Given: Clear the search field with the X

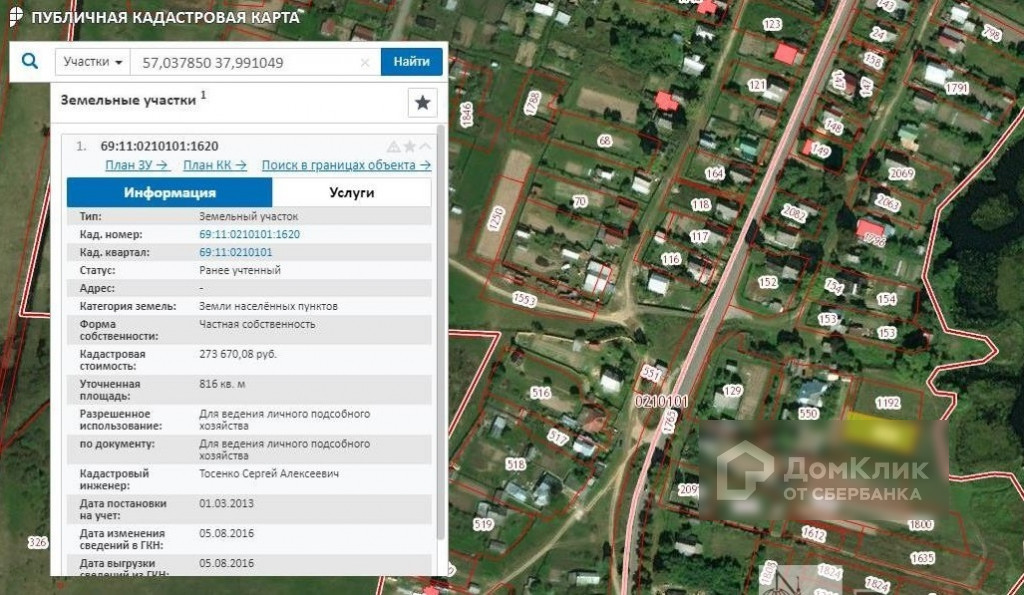Looking at the screenshot, I should click(365, 63).
